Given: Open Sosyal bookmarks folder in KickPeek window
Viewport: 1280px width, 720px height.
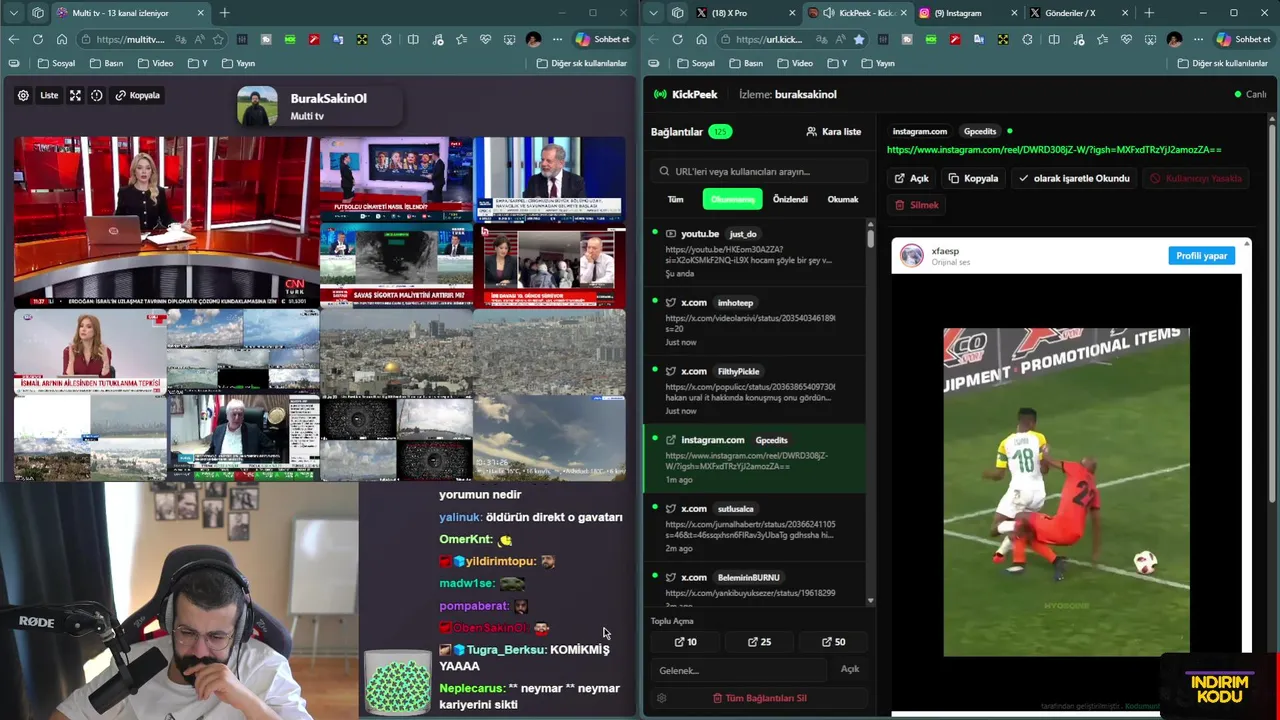Looking at the screenshot, I should point(696,63).
